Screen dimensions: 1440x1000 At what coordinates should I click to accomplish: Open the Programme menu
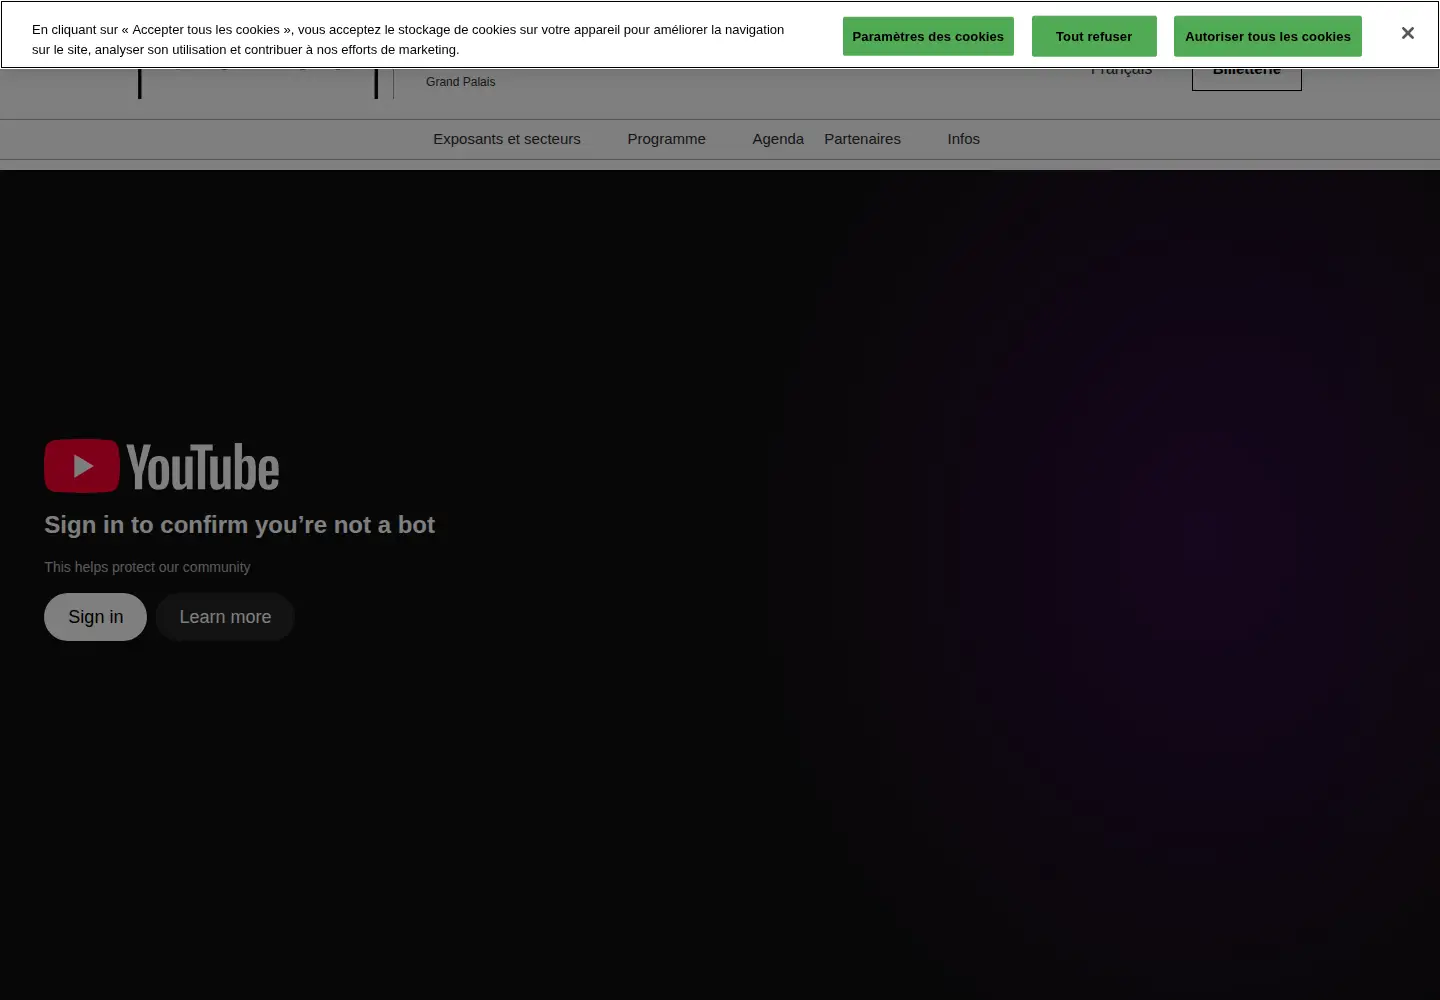tap(666, 139)
